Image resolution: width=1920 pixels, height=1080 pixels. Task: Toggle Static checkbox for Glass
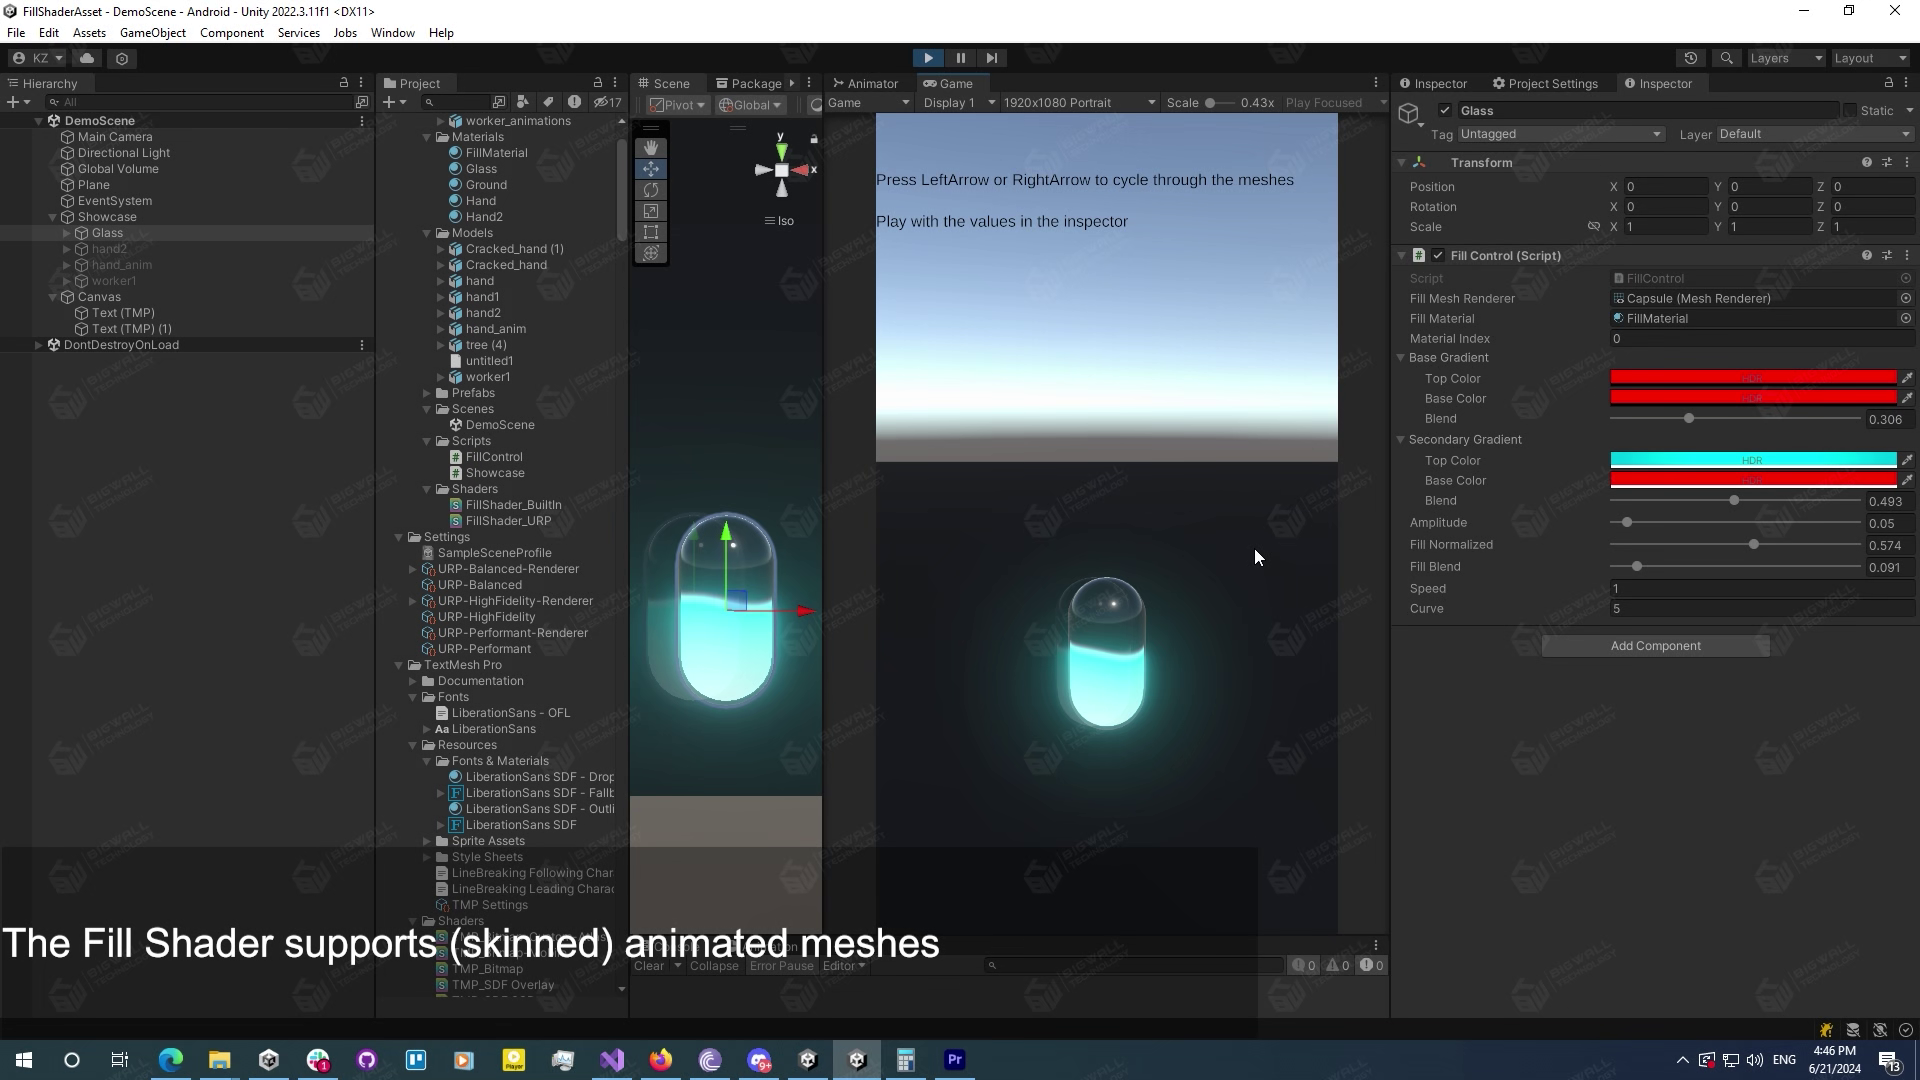click(x=1850, y=110)
